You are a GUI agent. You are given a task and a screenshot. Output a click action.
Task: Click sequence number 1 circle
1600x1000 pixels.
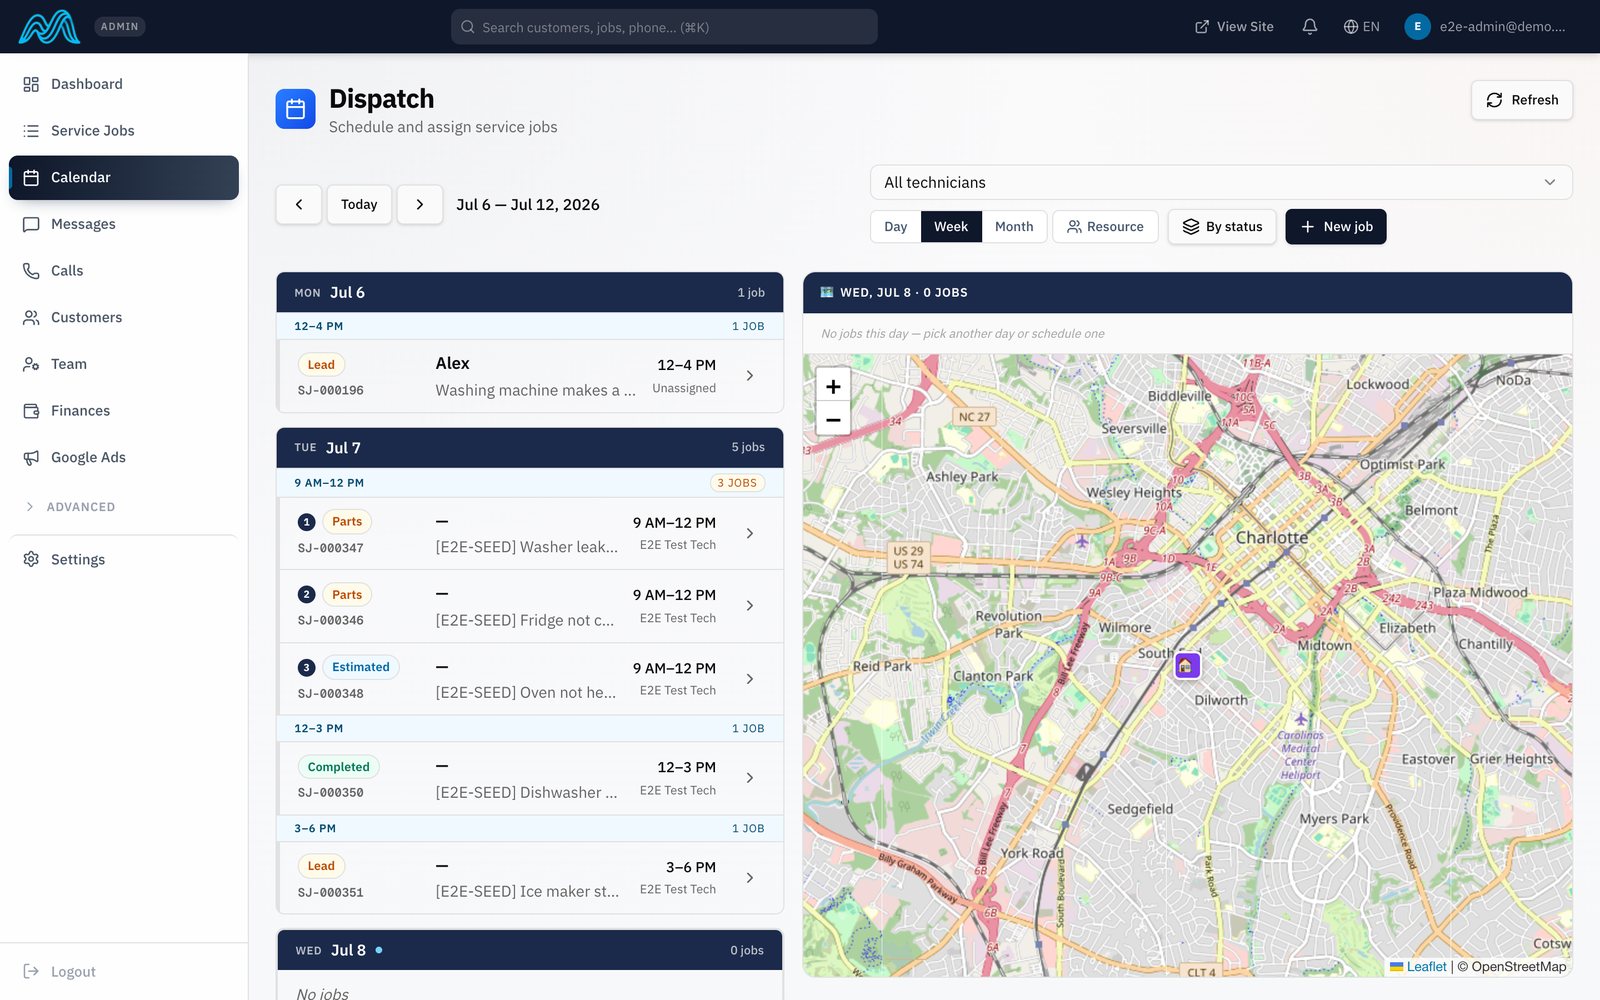306,522
